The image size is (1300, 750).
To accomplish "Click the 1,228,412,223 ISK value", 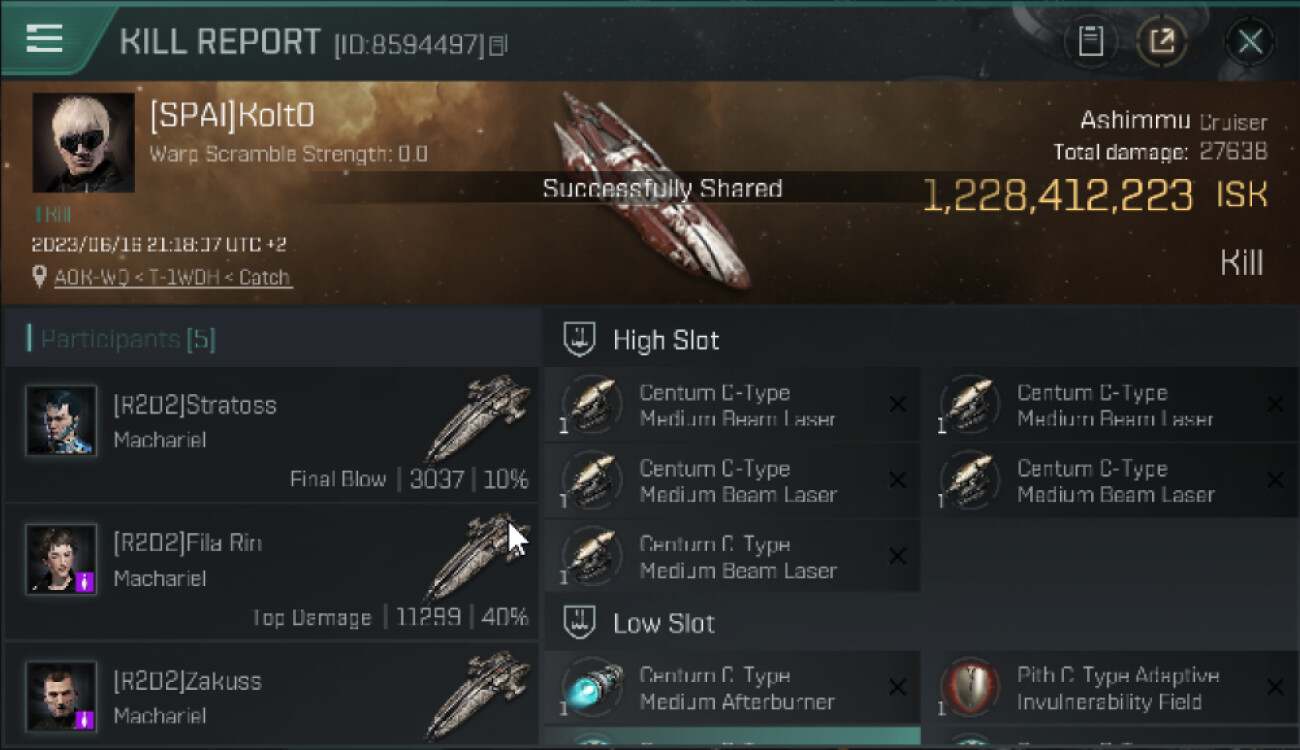I will [x=1095, y=195].
